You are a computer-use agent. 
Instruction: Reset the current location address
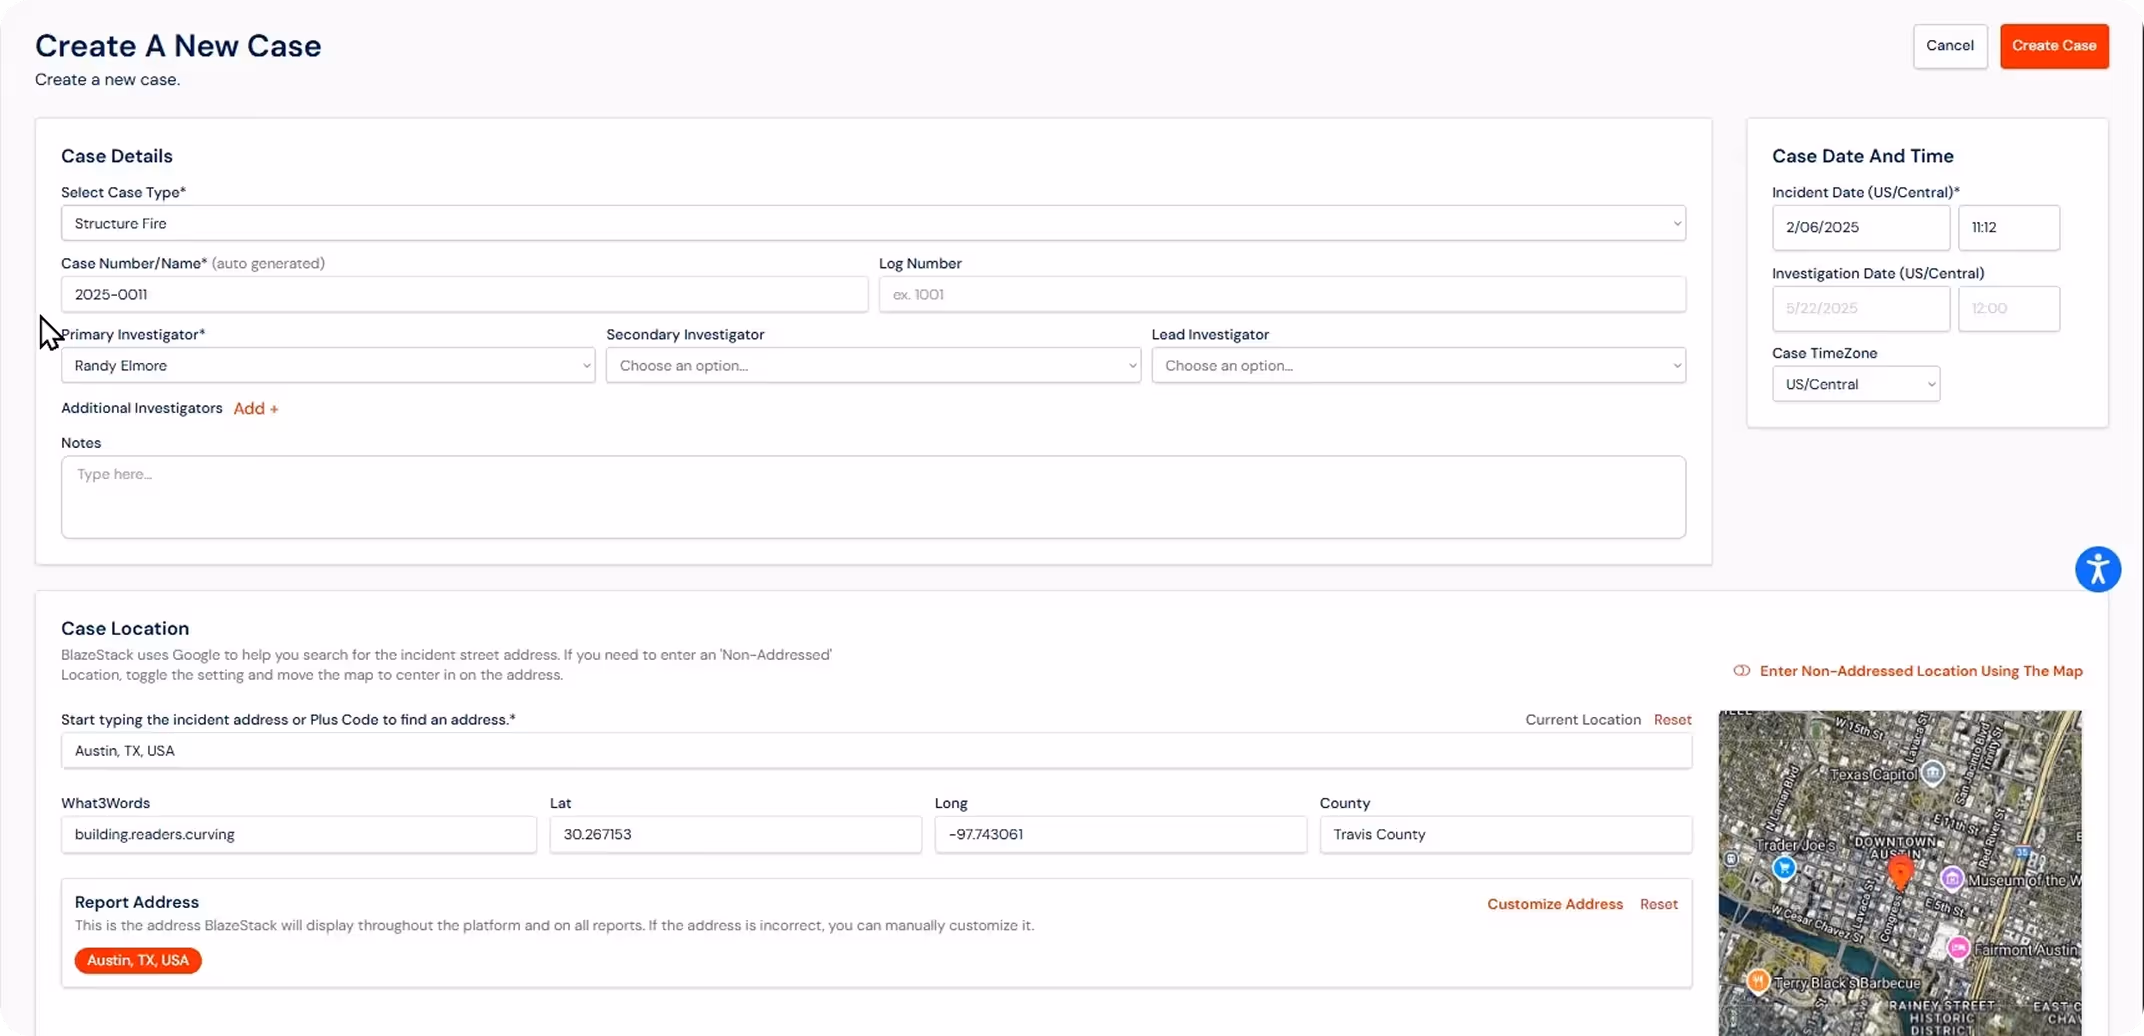[x=1672, y=719]
